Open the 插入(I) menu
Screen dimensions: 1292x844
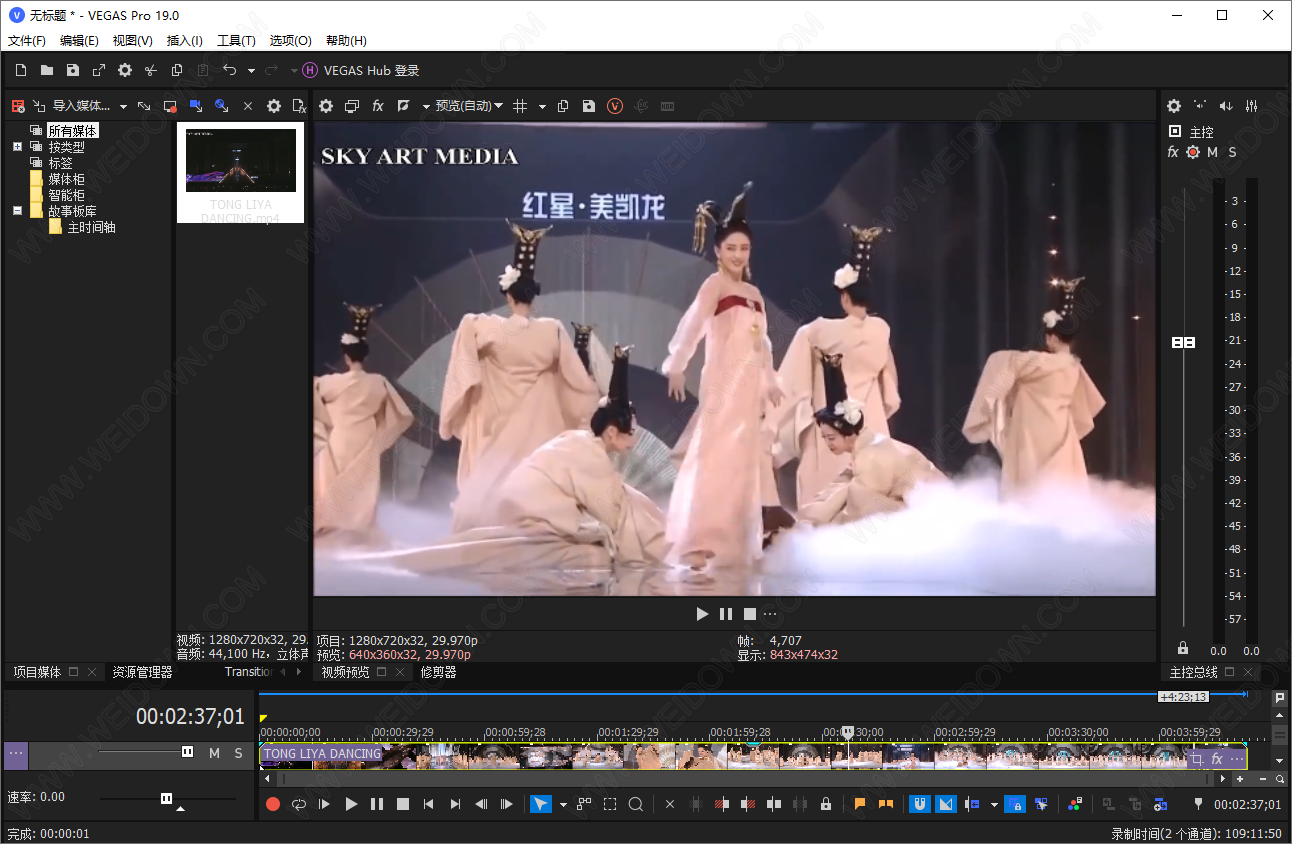point(184,41)
